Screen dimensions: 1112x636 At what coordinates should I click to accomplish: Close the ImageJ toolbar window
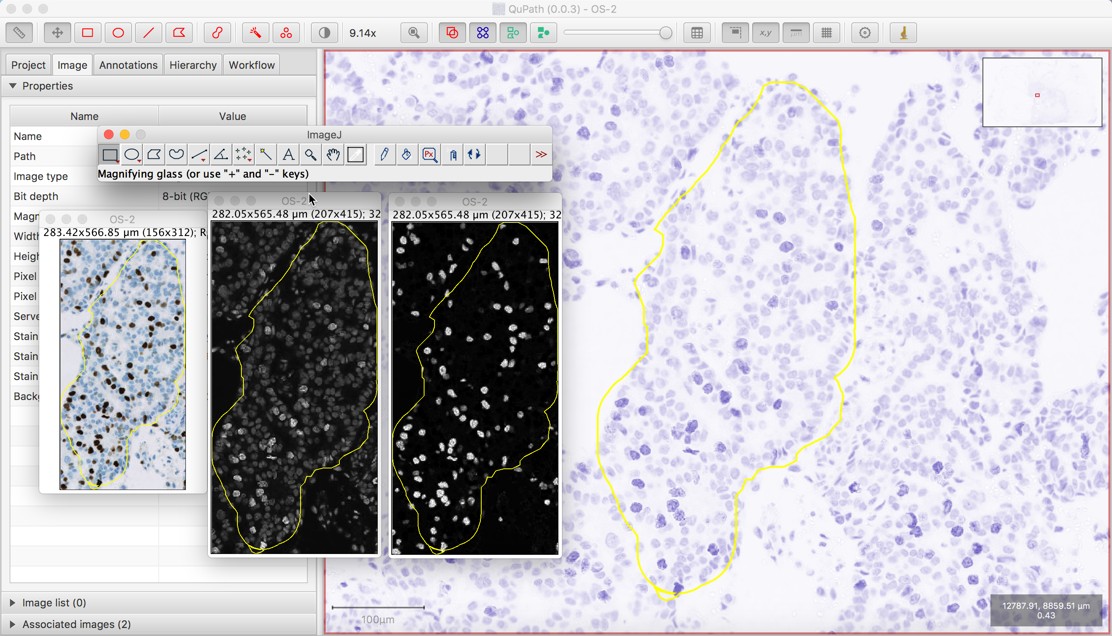pyautogui.click(x=109, y=135)
